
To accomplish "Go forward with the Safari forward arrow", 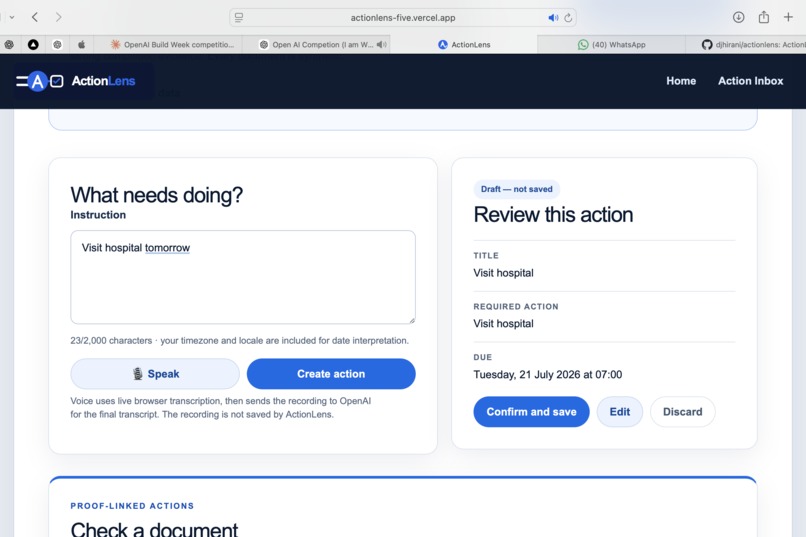I will [x=59, y=17].
